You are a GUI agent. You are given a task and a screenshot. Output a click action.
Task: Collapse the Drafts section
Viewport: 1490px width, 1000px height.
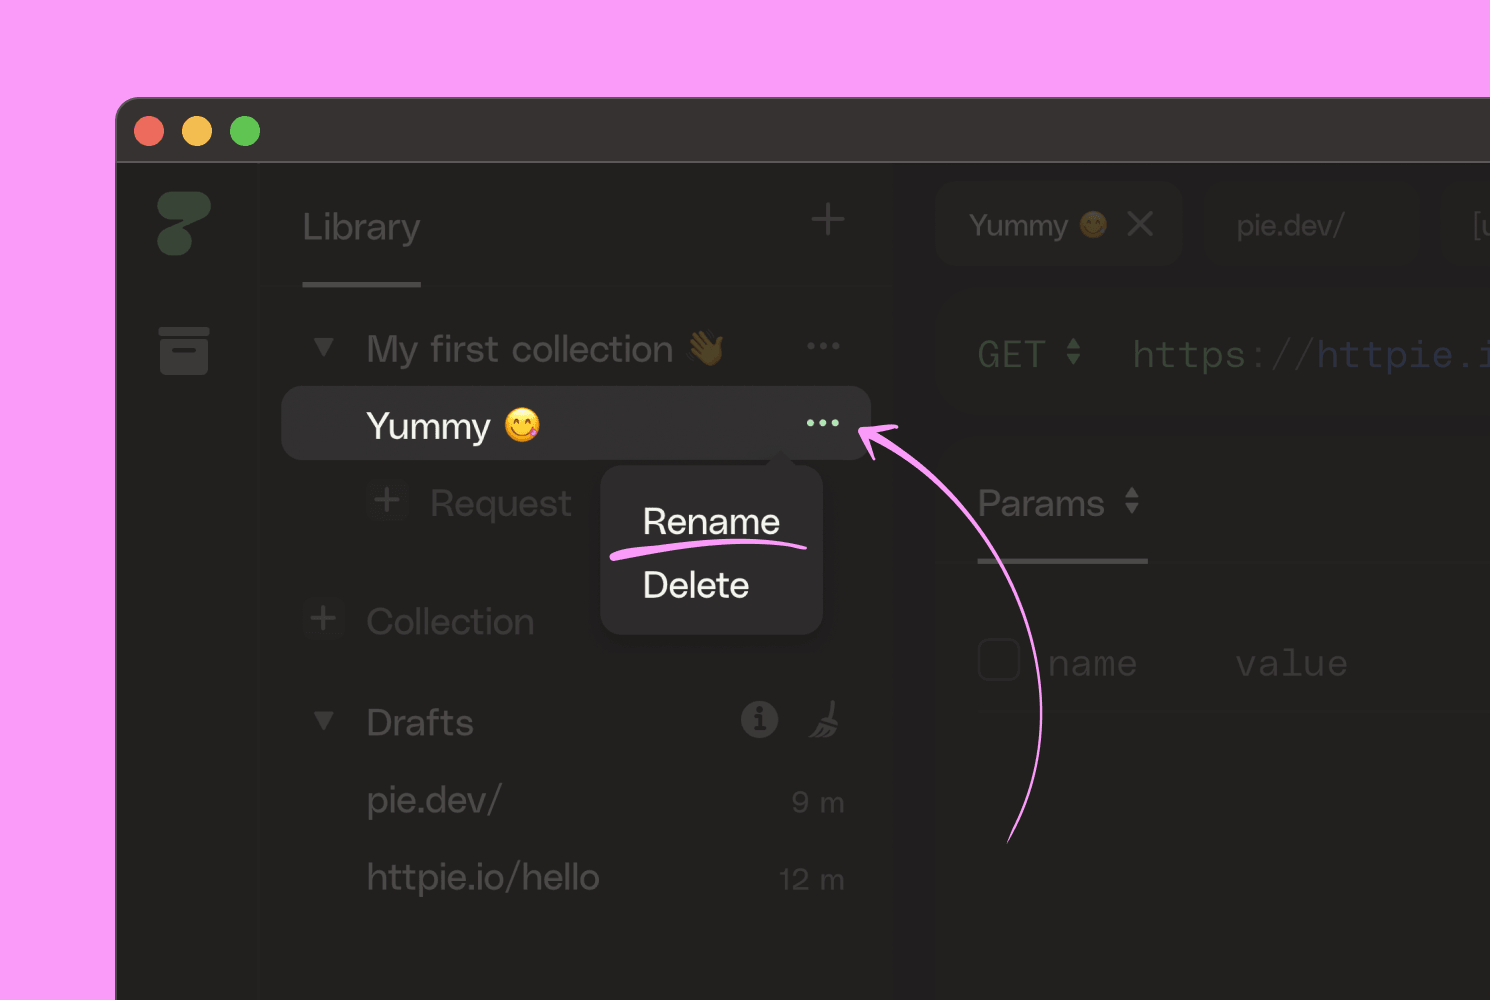[323, 720]
